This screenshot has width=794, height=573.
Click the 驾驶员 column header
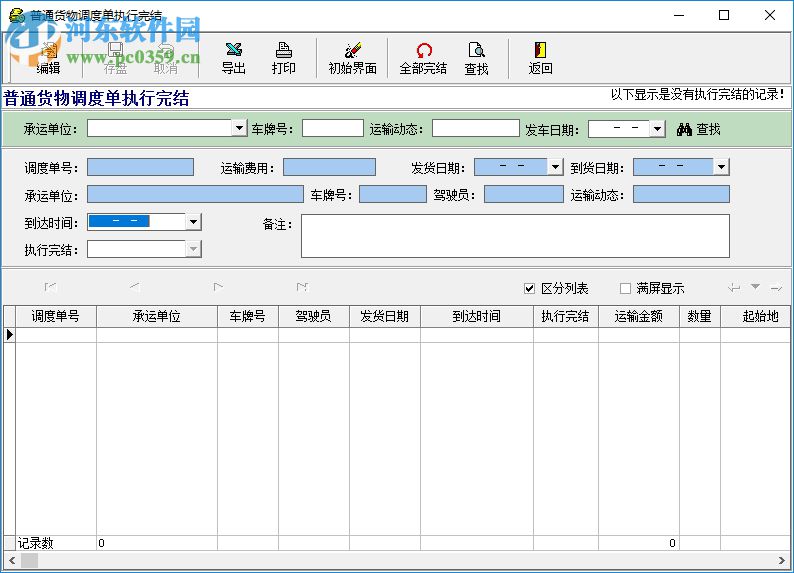point(314,316)
